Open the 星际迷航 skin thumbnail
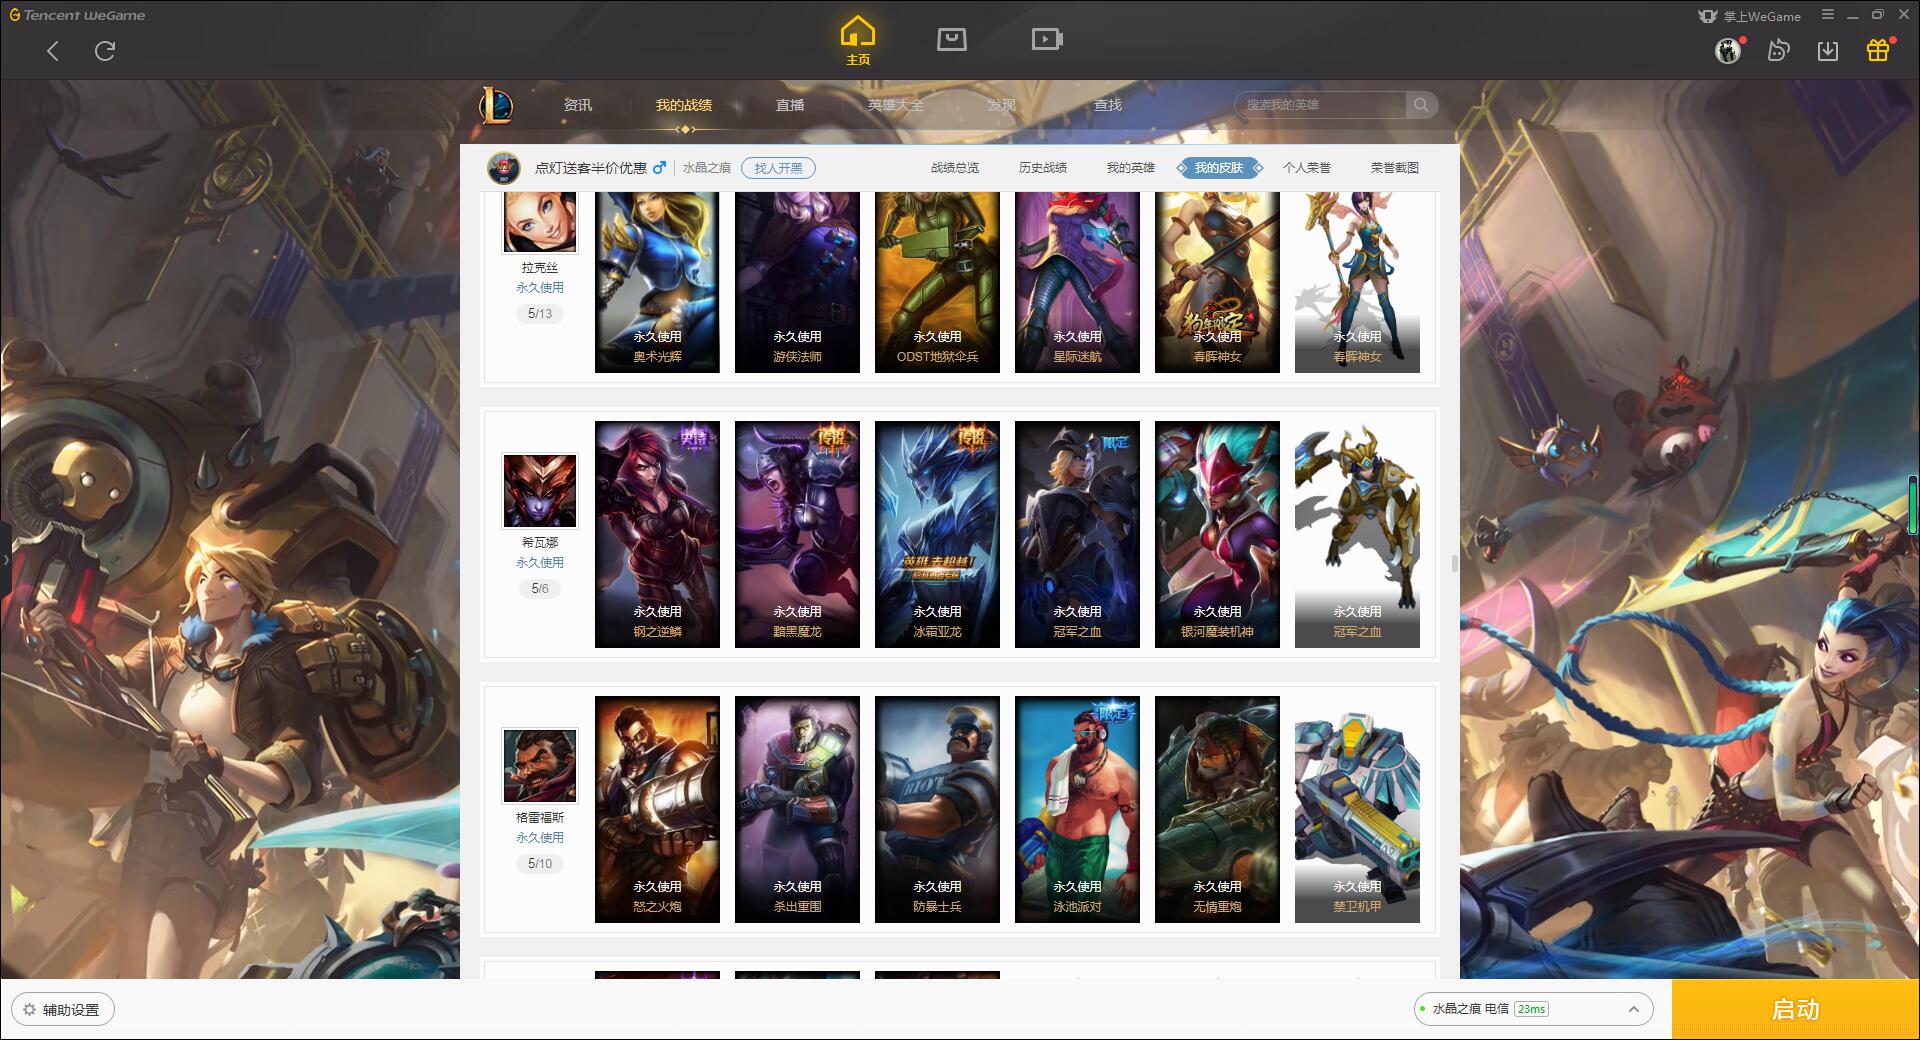Viewport: 1920px width, 1040px height. 1077,282
